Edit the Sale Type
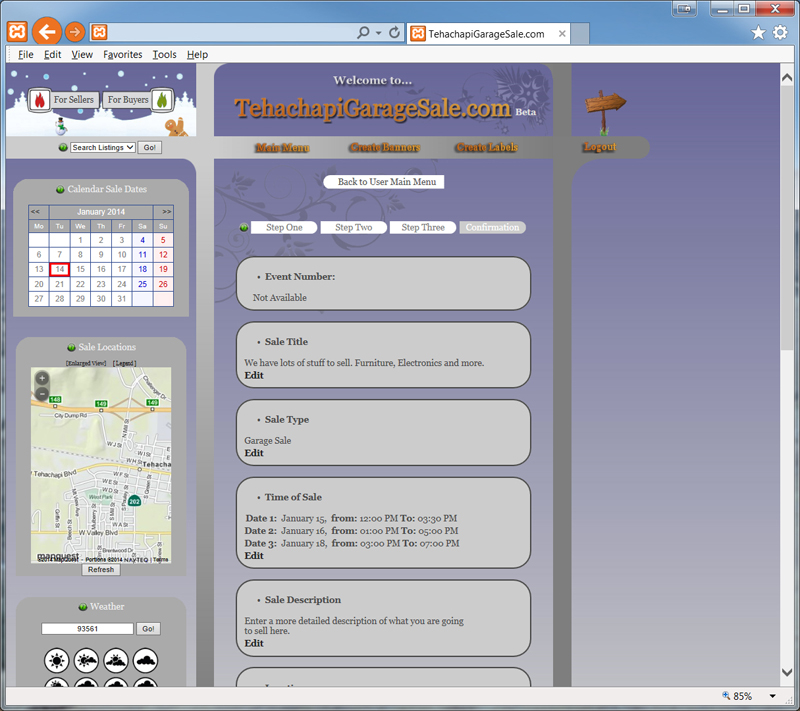 254,453
